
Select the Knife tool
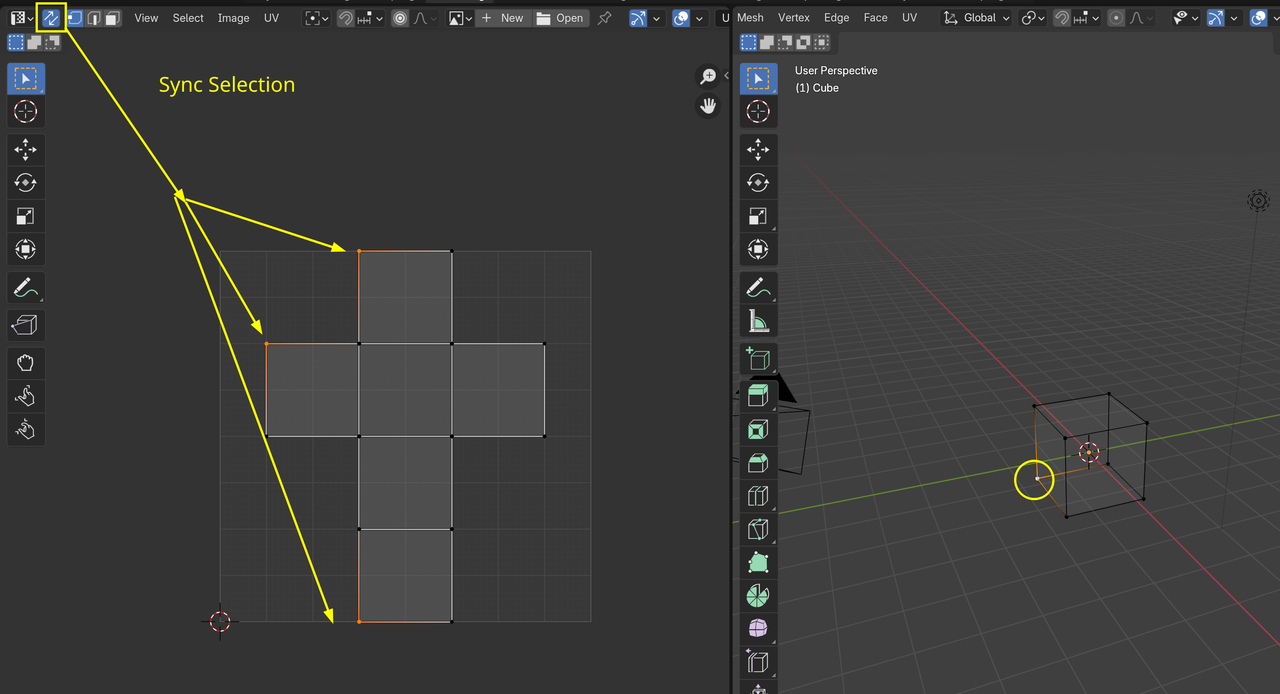point(758,529)
